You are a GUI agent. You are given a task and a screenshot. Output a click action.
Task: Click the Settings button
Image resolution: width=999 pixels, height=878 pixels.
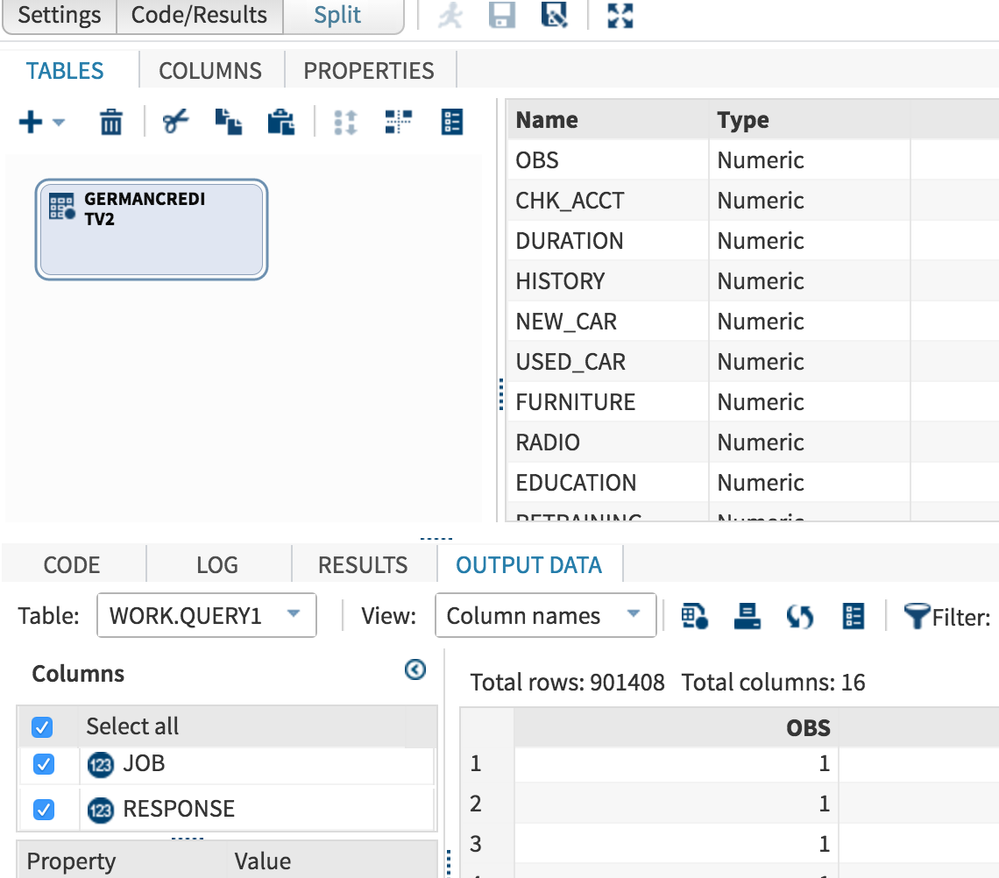coord(59,16)
